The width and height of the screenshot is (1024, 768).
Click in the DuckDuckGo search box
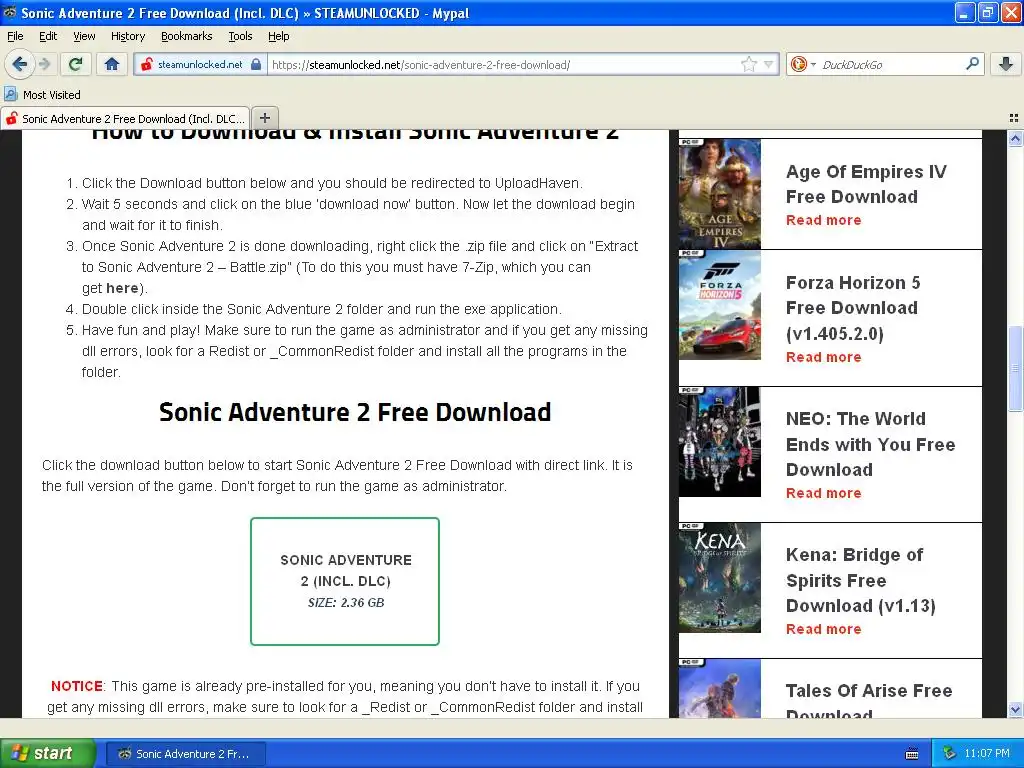coord(889,65)
